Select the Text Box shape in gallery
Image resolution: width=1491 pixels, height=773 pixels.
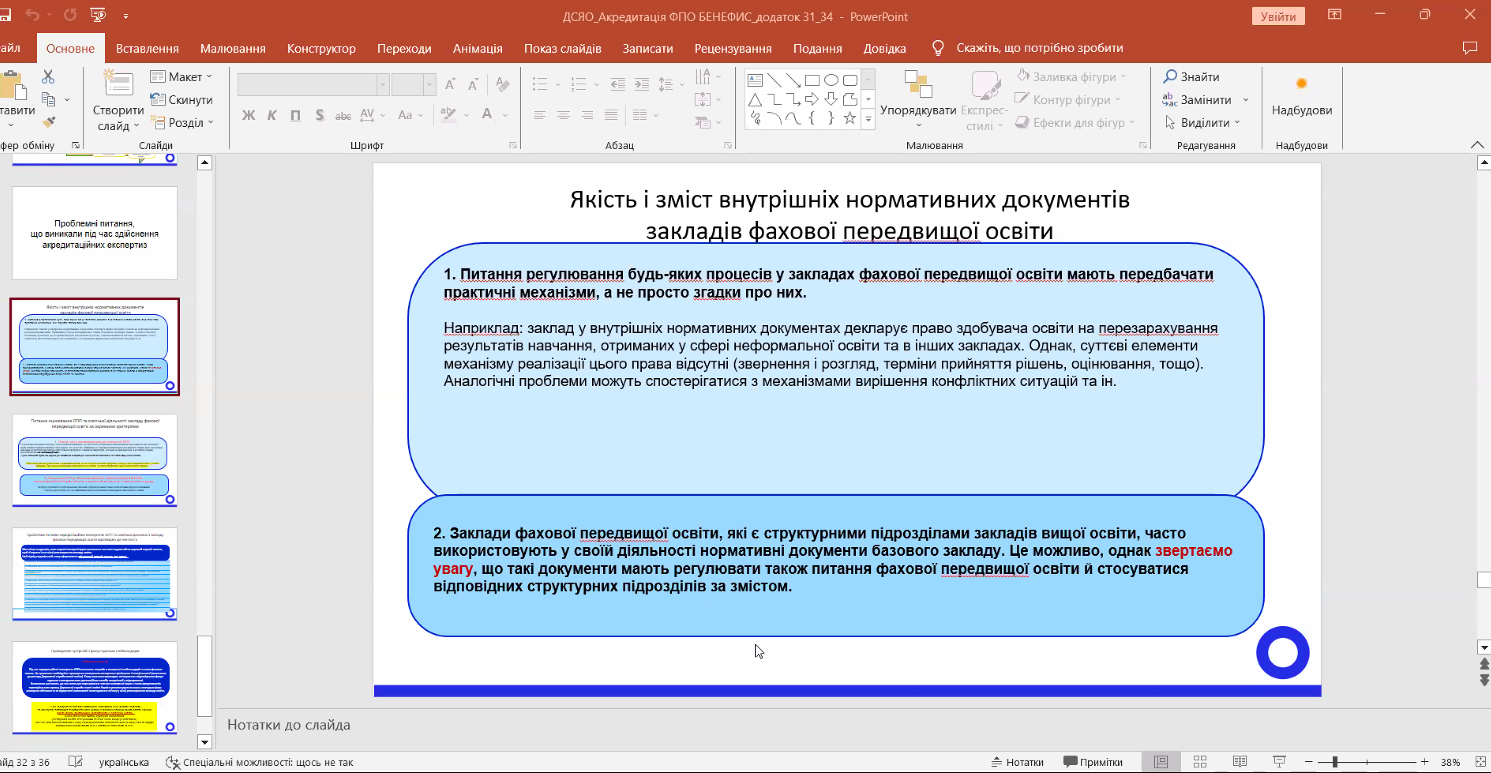pyautogui.click(x=755, y=80)
